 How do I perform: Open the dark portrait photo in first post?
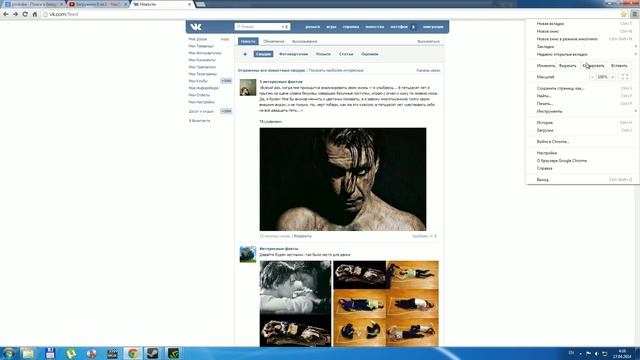343,179
